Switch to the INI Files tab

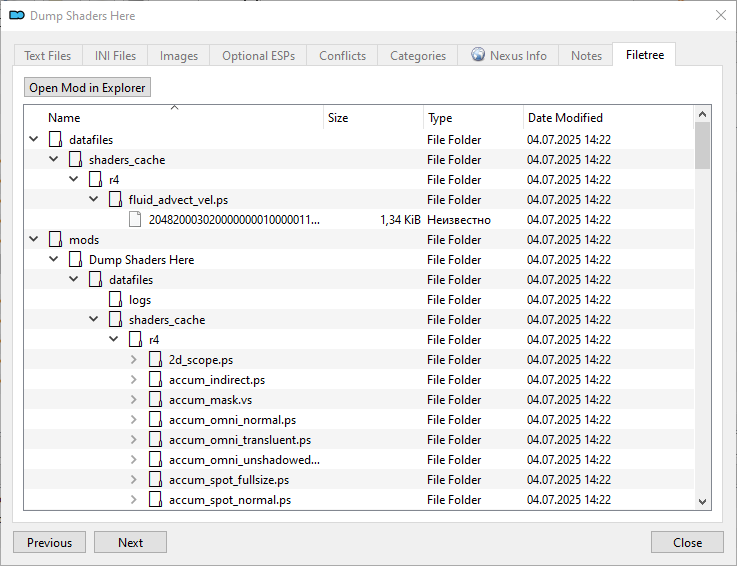(x=115, y=55)
